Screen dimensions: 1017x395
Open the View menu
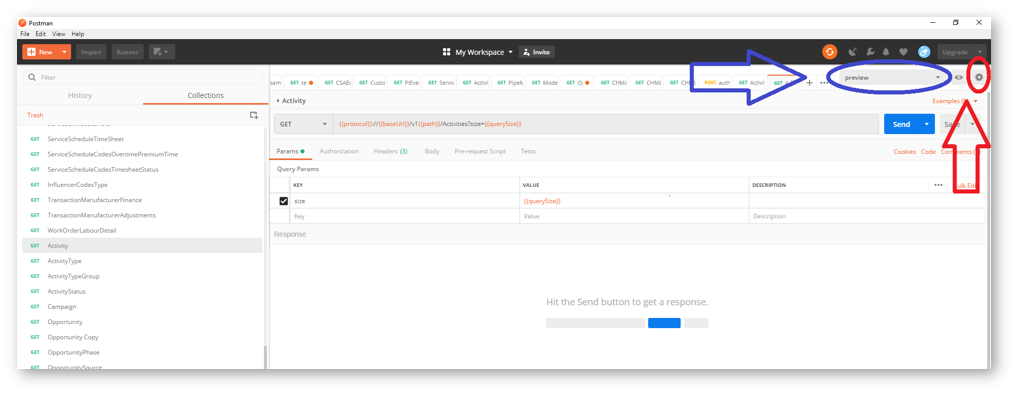pyautogui.click(x=58, y=34)
